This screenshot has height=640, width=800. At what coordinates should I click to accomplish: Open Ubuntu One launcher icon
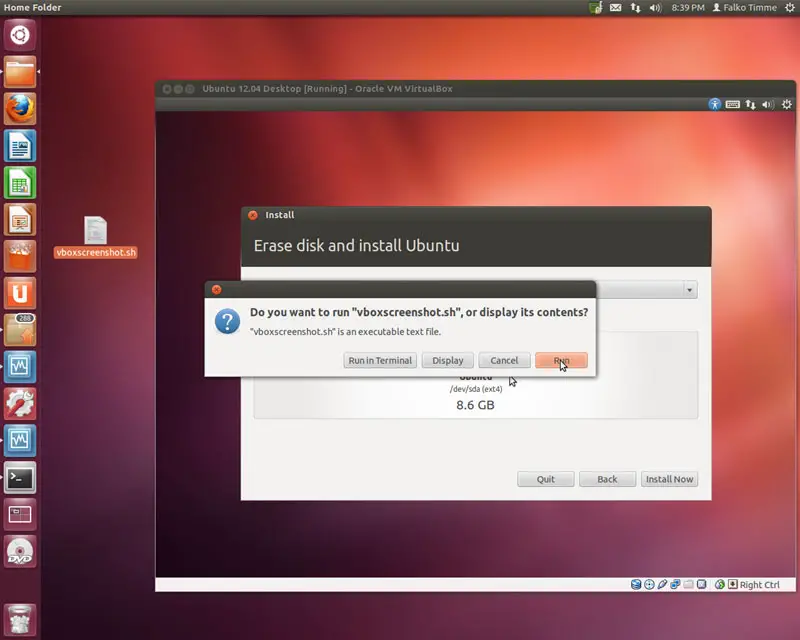coord(20,293)
